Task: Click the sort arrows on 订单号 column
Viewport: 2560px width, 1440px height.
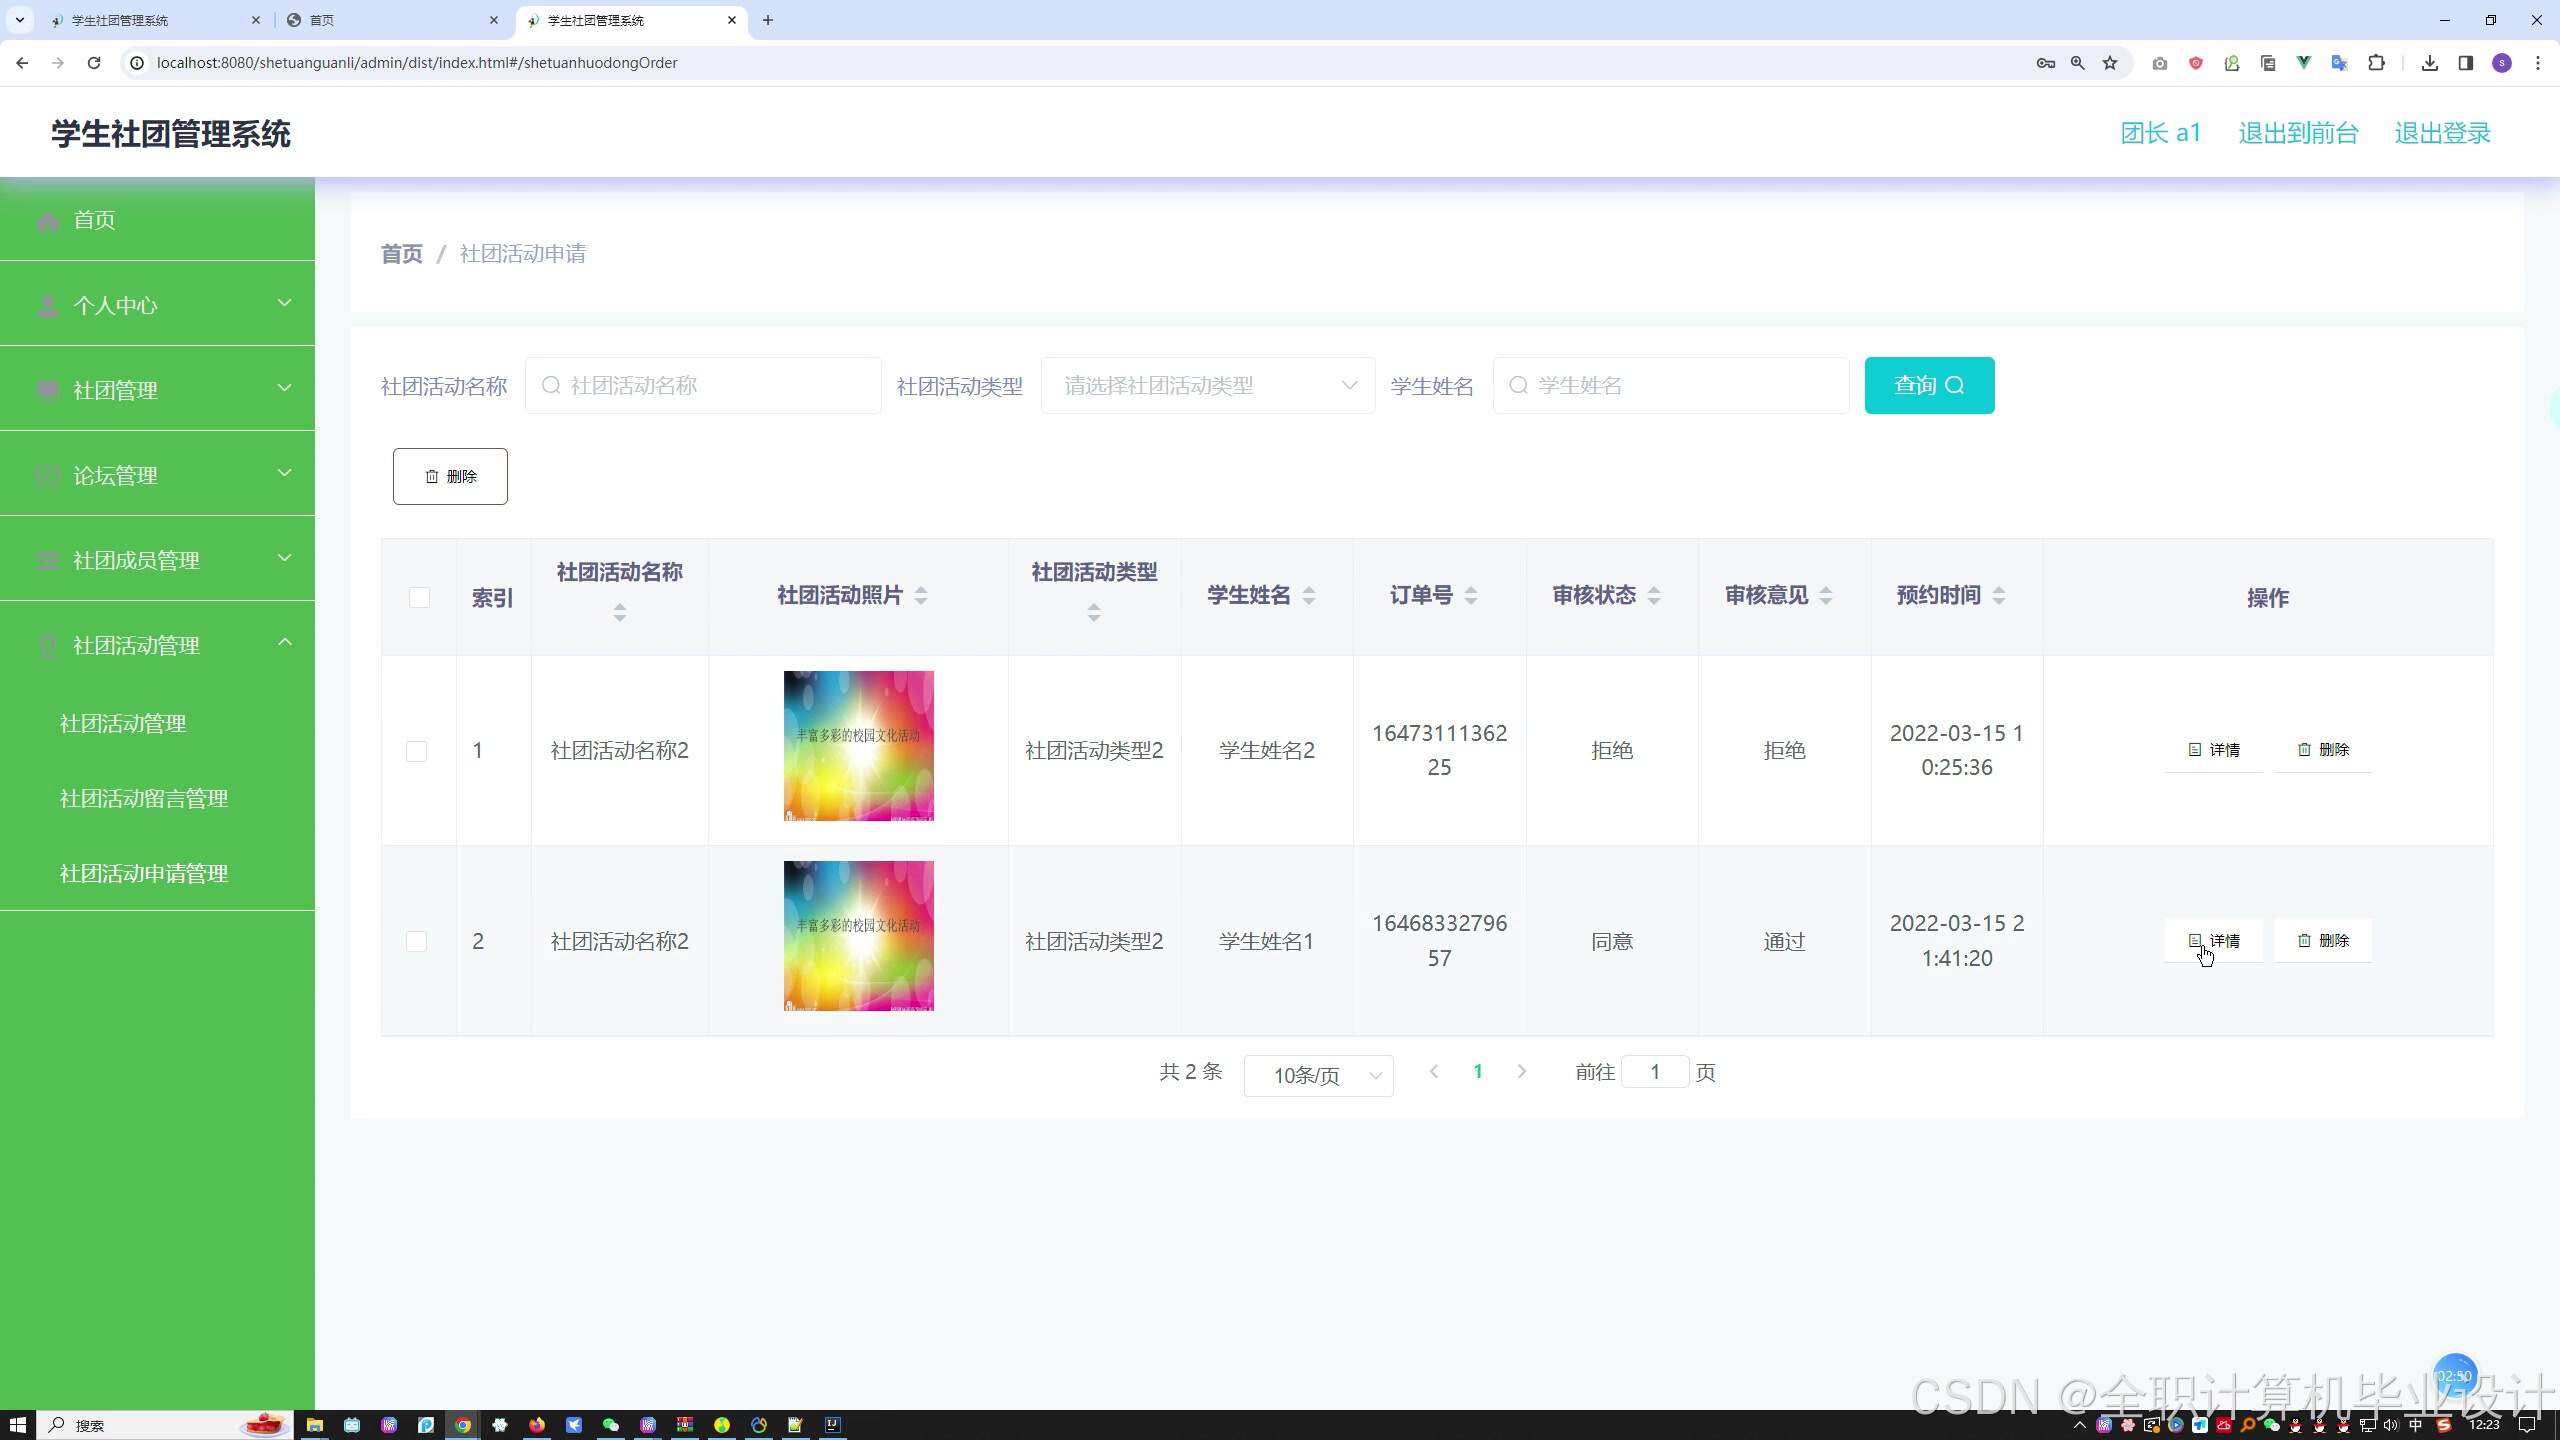Action: (1471, 596)
